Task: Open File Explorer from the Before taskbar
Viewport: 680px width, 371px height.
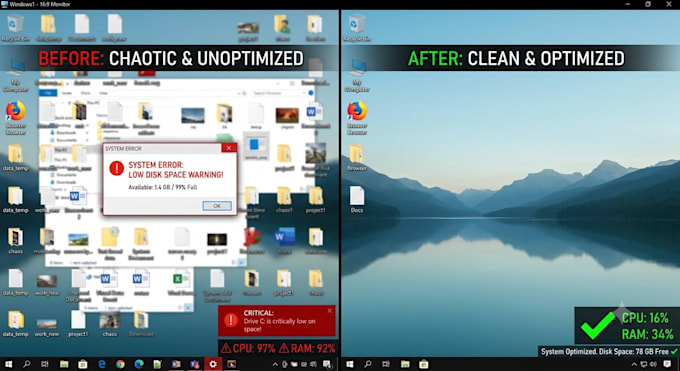Action: point(64,364)
